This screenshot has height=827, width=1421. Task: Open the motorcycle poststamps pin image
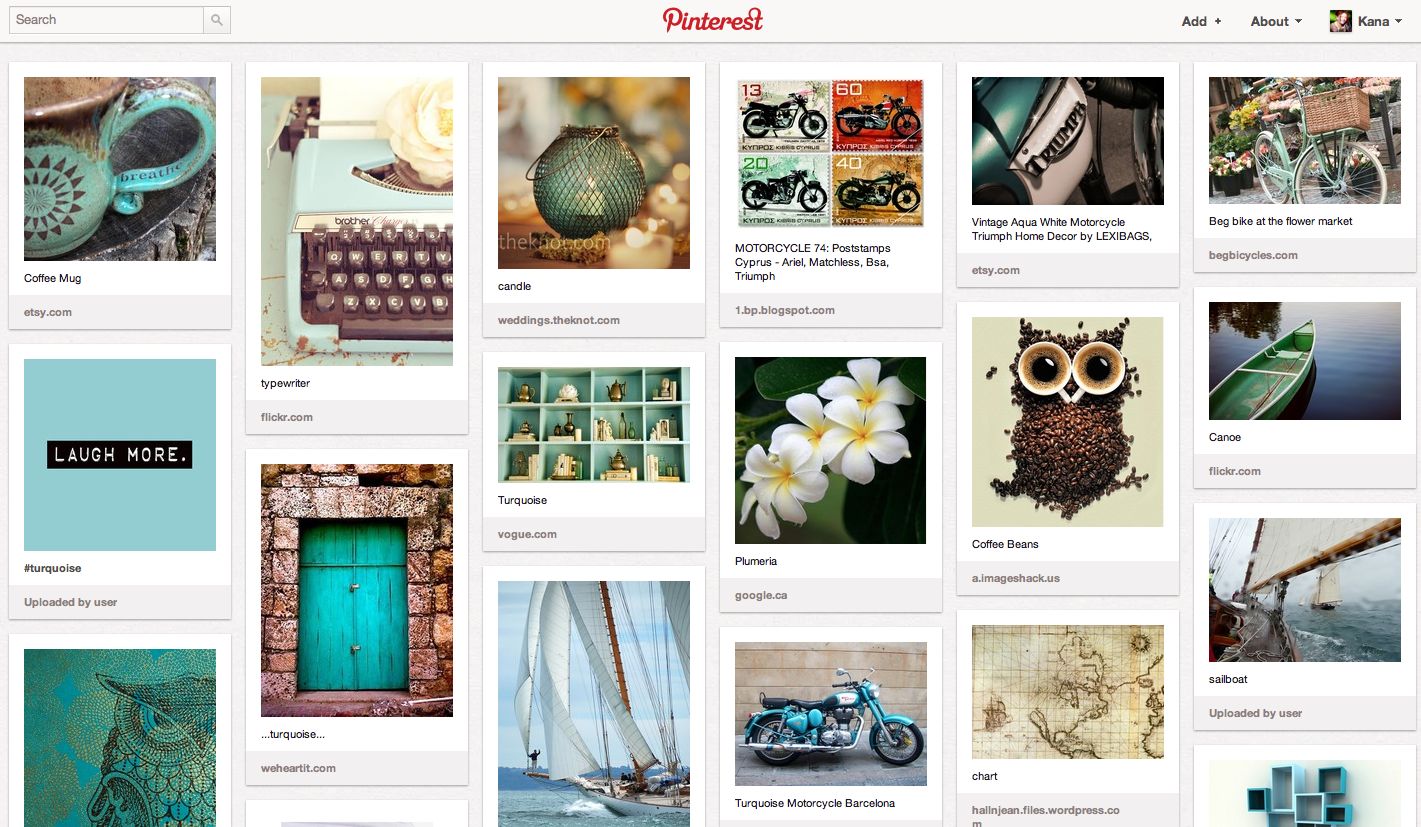[831, 154]
